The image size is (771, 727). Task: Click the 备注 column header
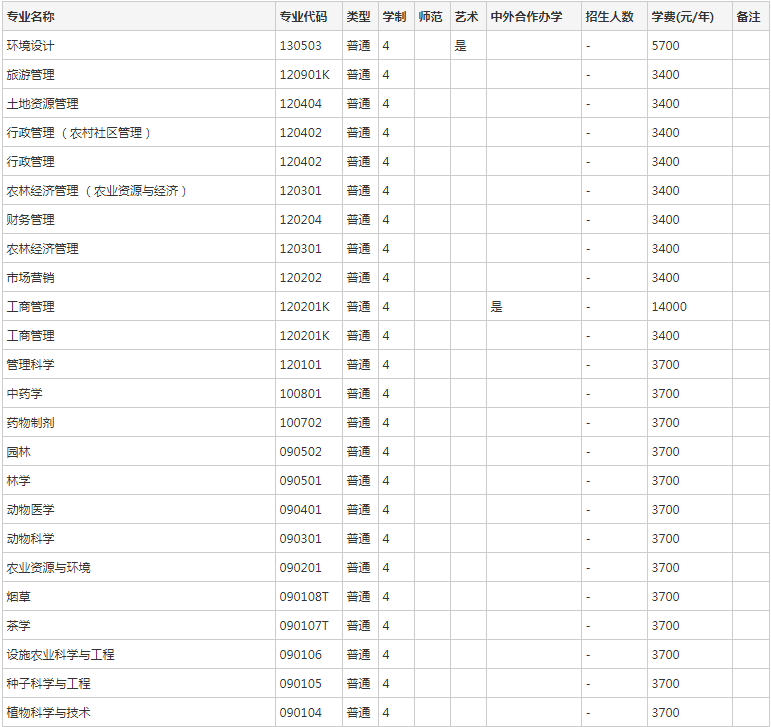click(748, 17)
